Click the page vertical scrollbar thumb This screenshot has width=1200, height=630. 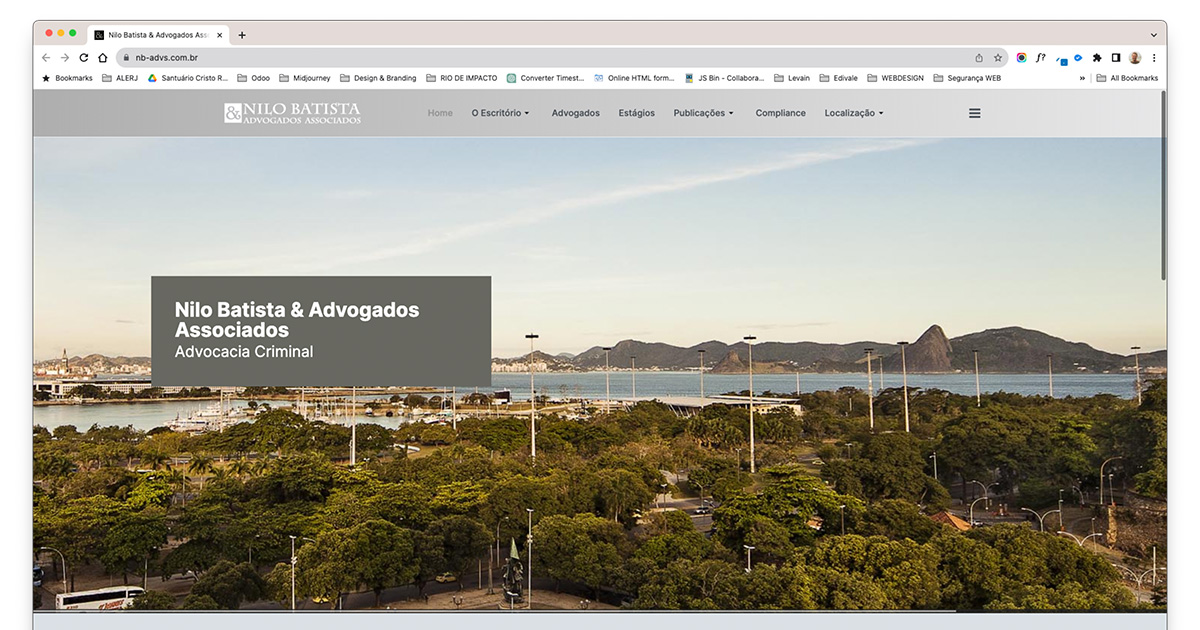pyautogui.click(x=1163, y=185)
